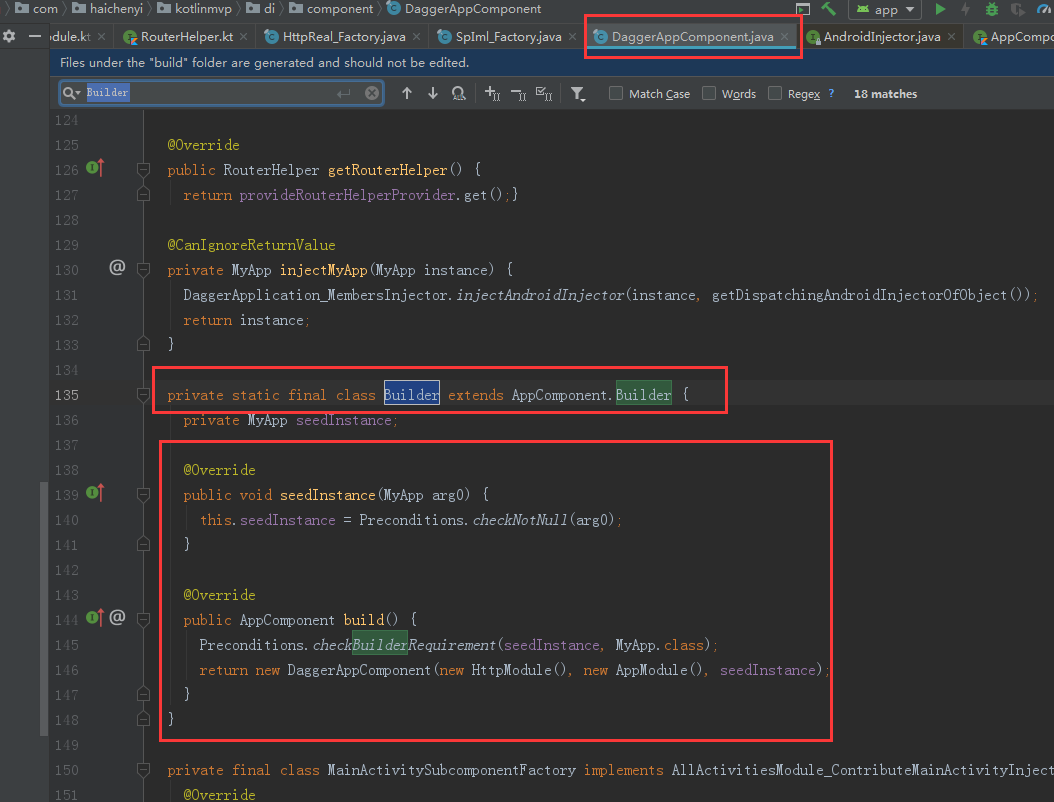The width and height of the screenshot is (1054, 802).
Task: Click implements gutter icon on line 126
Action: [95, 167]
